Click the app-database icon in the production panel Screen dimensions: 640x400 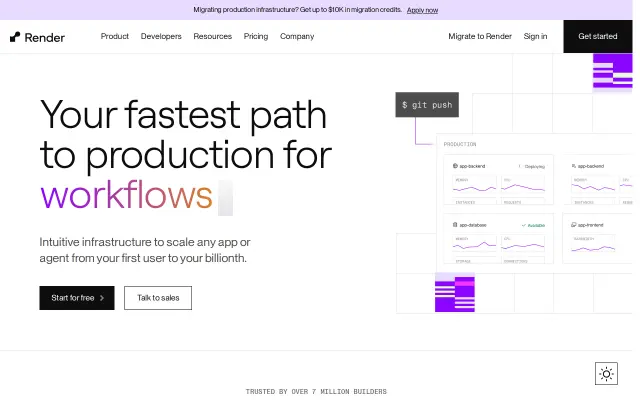pyautogui.click(x=455, y=225)
